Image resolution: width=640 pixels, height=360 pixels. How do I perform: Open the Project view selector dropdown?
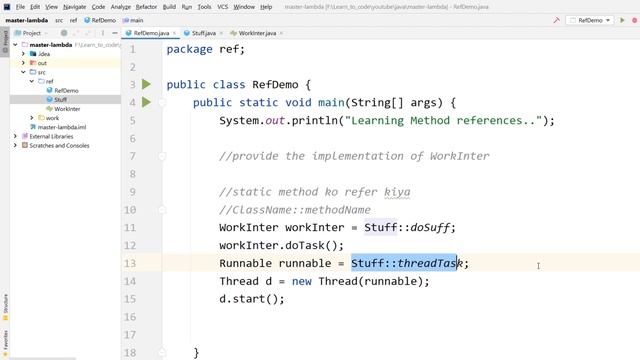(x=31, y=33)
